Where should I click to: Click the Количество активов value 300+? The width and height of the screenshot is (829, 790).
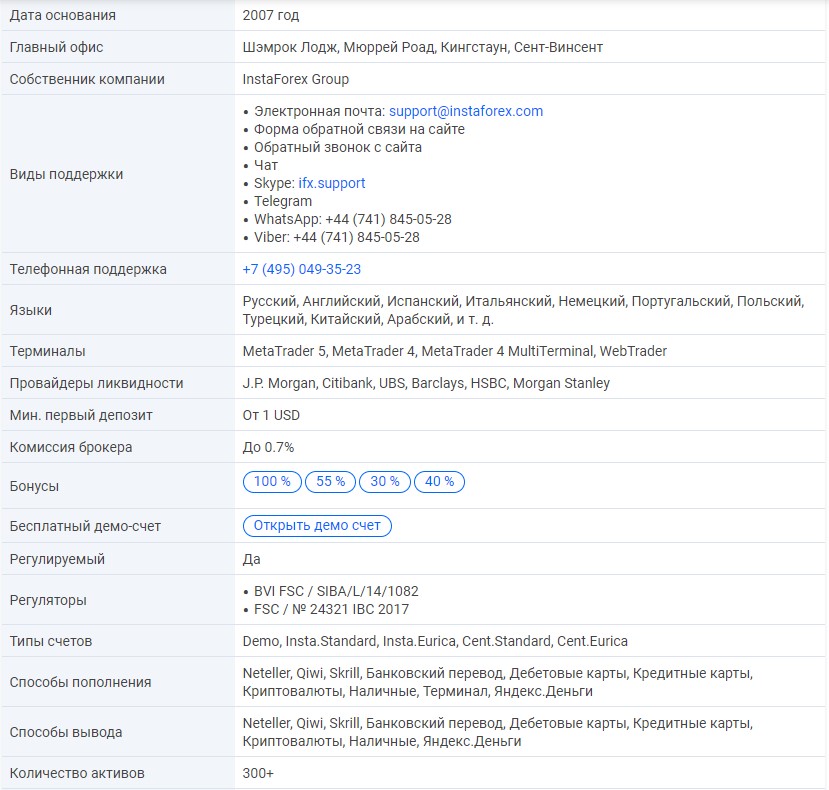pyautogui.click(x=258, y=773)
